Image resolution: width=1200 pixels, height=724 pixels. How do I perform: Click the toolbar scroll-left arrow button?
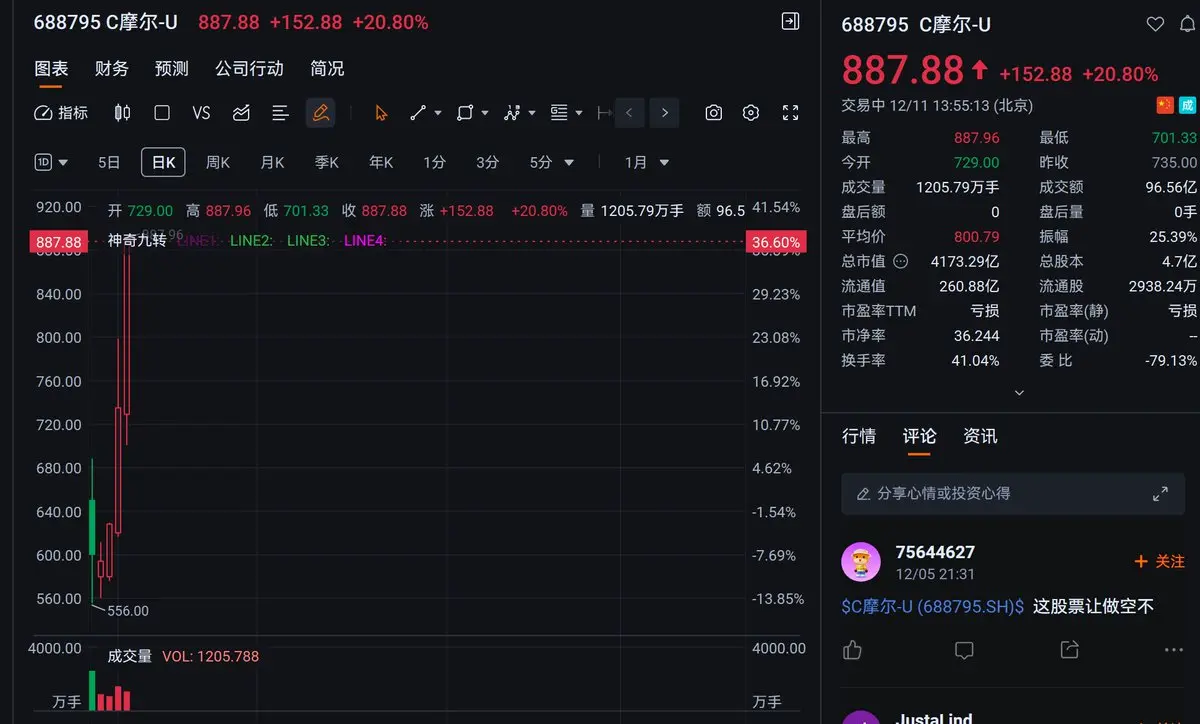pos(629,113)
